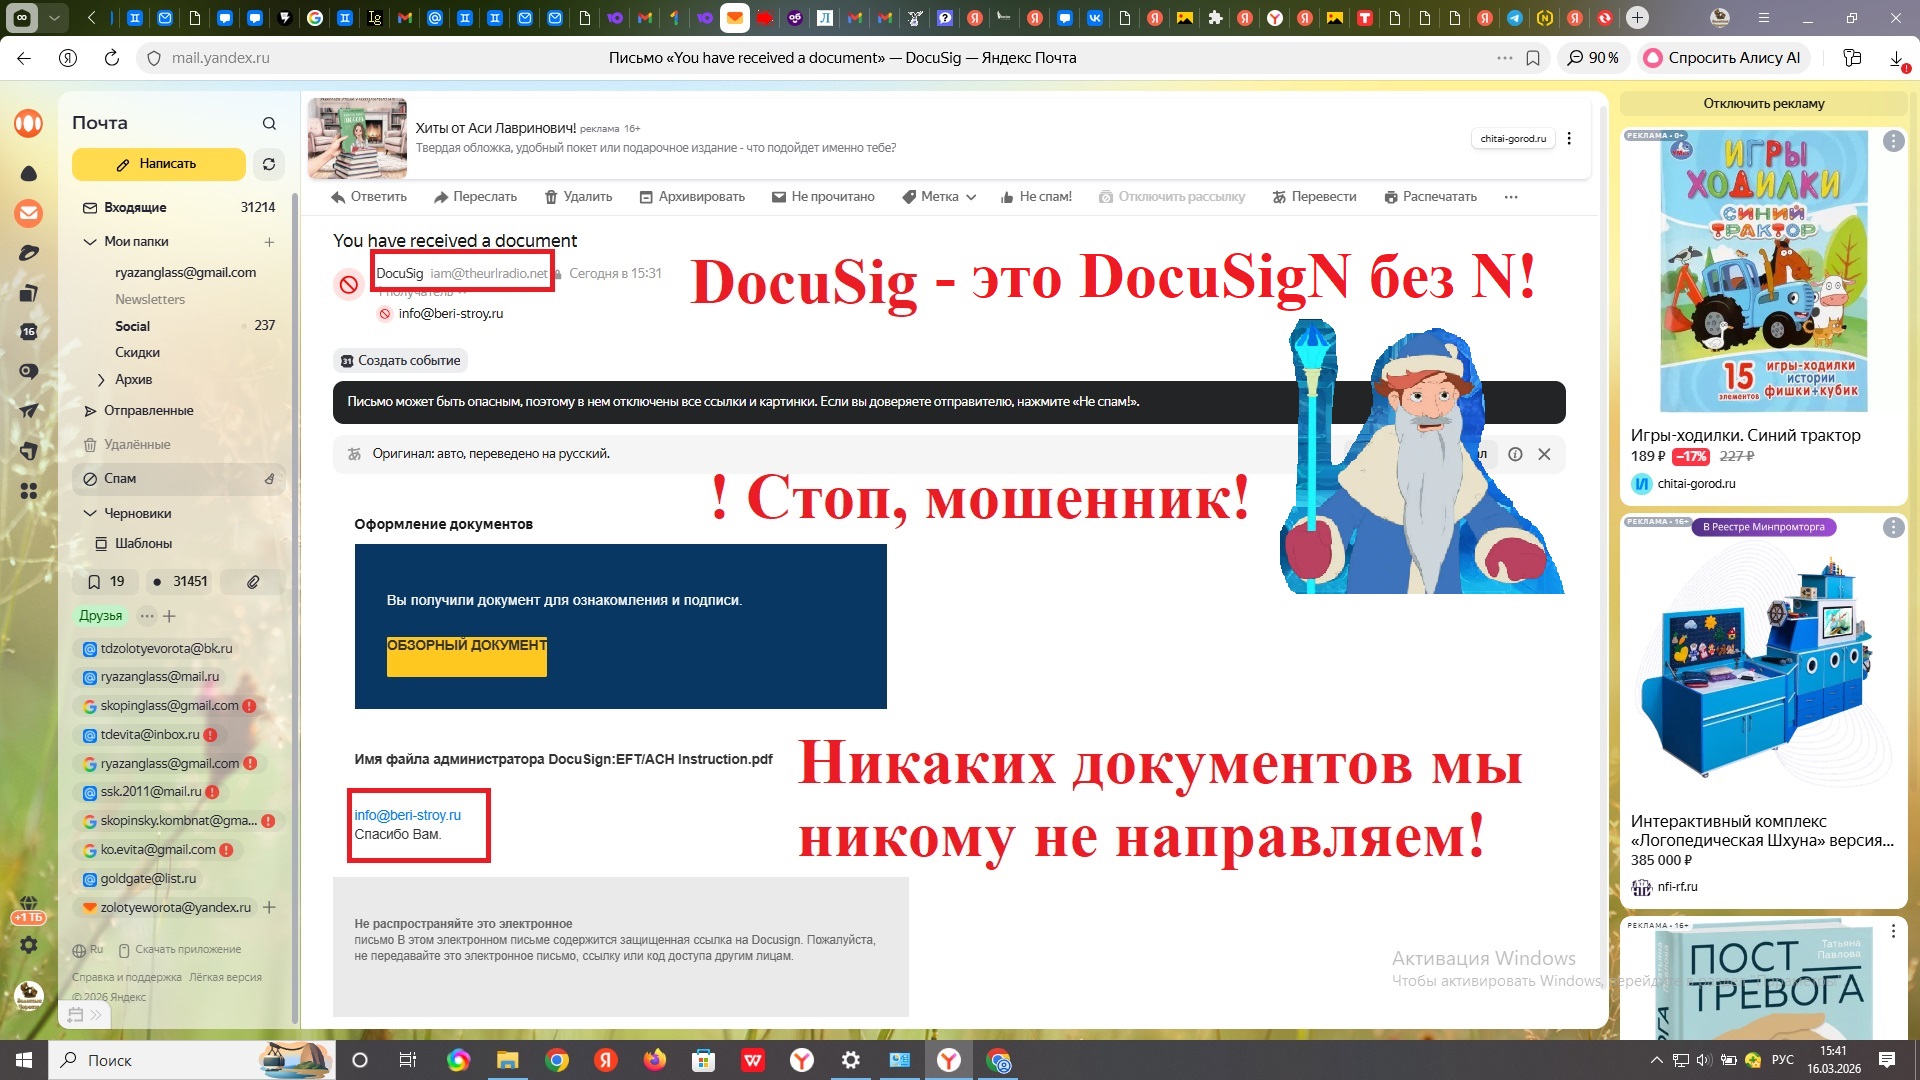
Task: Click the broom icon next to Спам
Action: (x=269, y=479)
